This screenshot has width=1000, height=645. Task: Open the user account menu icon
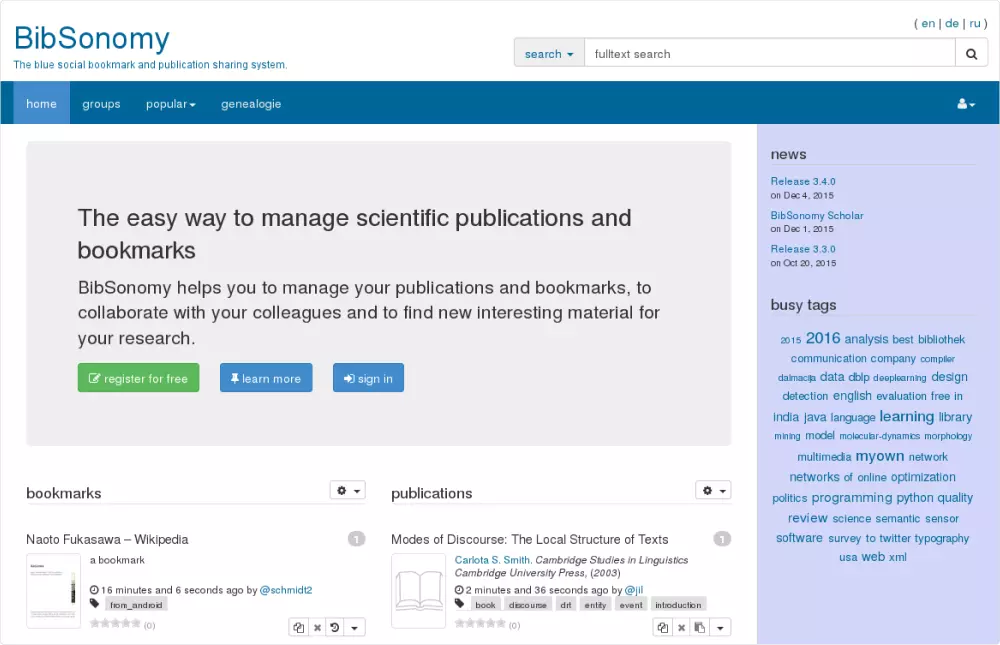[x=966, y=104]
